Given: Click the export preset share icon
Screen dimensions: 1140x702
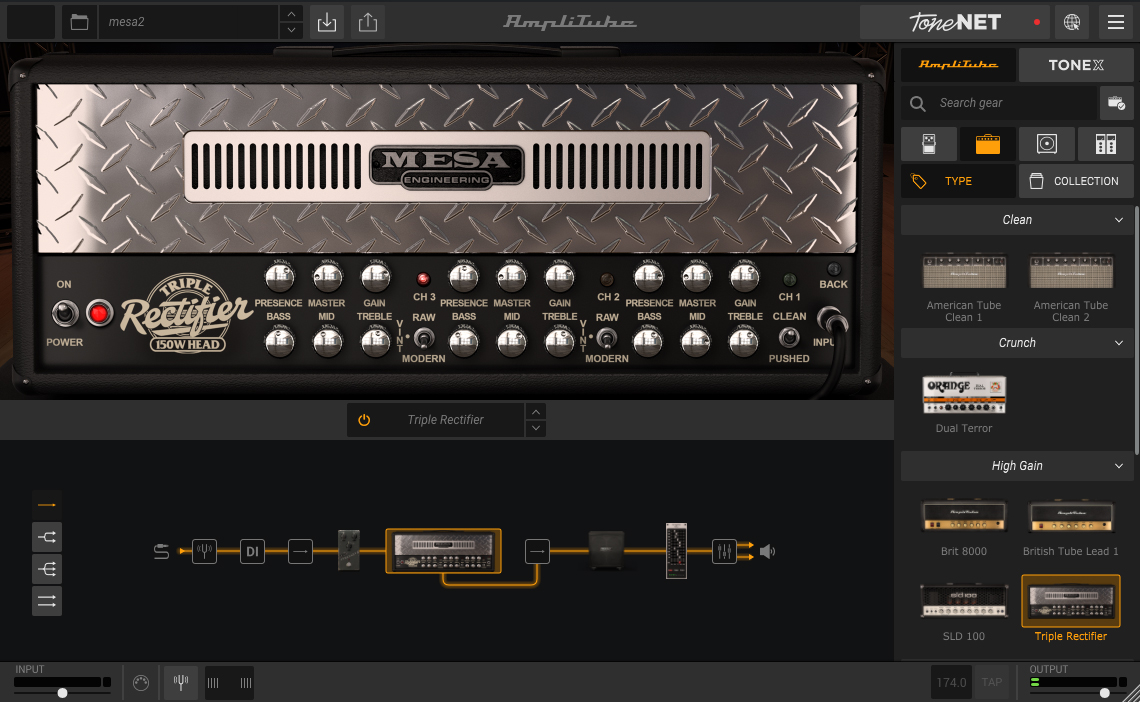Looking at the screenshot, I should point(368,21).
